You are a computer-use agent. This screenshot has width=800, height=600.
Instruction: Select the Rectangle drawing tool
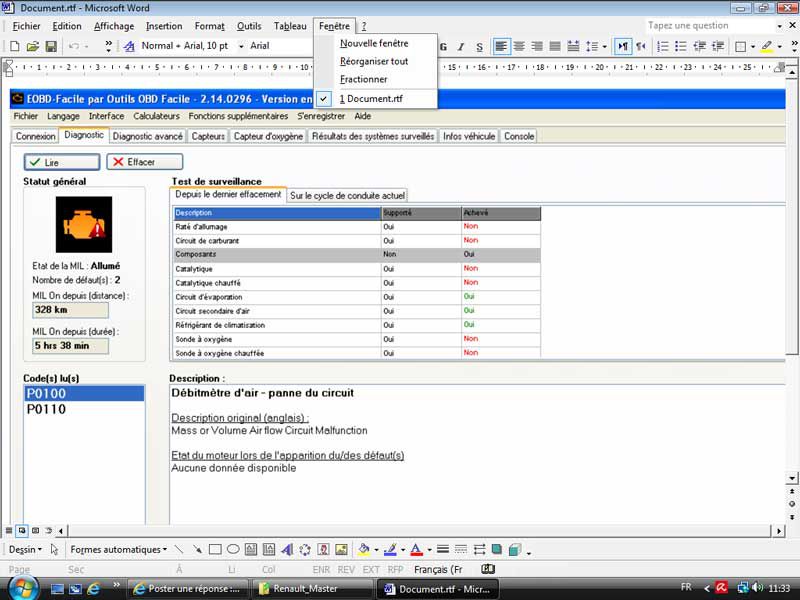point(215,549)
